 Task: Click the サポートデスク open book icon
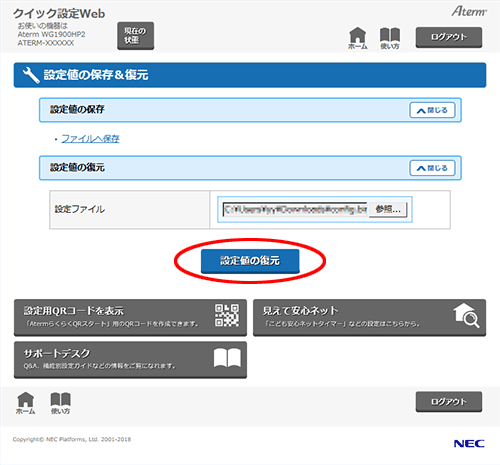pos(227,358)
